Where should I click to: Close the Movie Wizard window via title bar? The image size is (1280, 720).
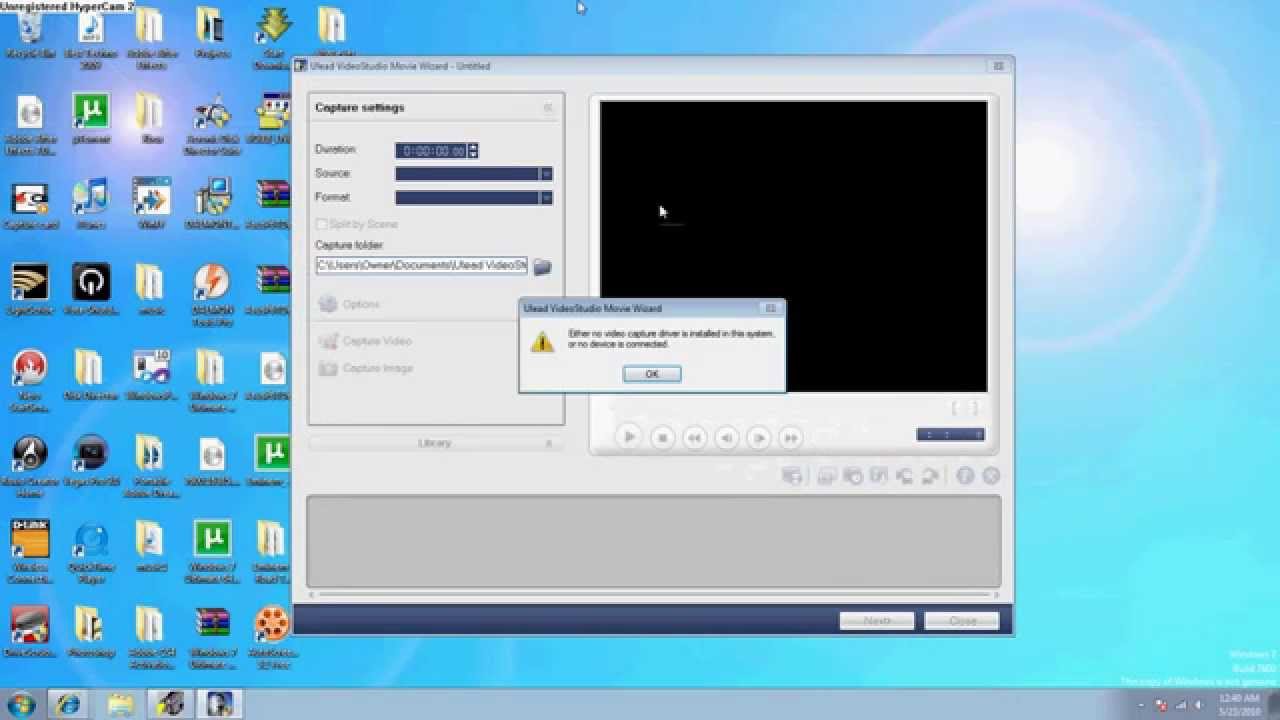click(x=998, y=66)
